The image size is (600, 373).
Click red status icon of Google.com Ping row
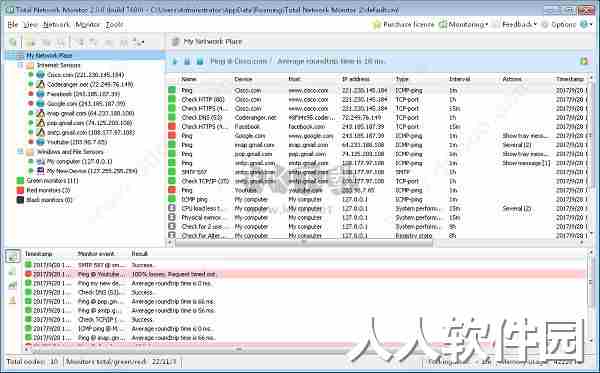172,136
